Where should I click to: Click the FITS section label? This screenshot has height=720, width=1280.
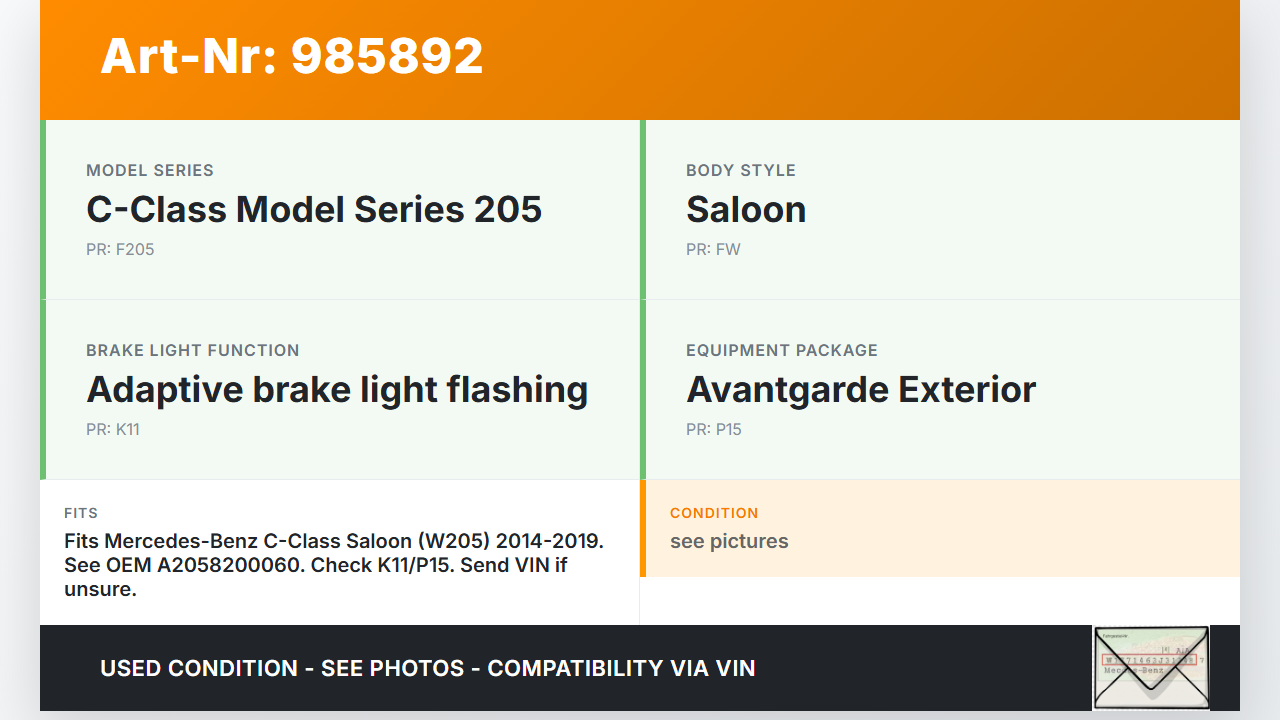click(x=81, y=513)
